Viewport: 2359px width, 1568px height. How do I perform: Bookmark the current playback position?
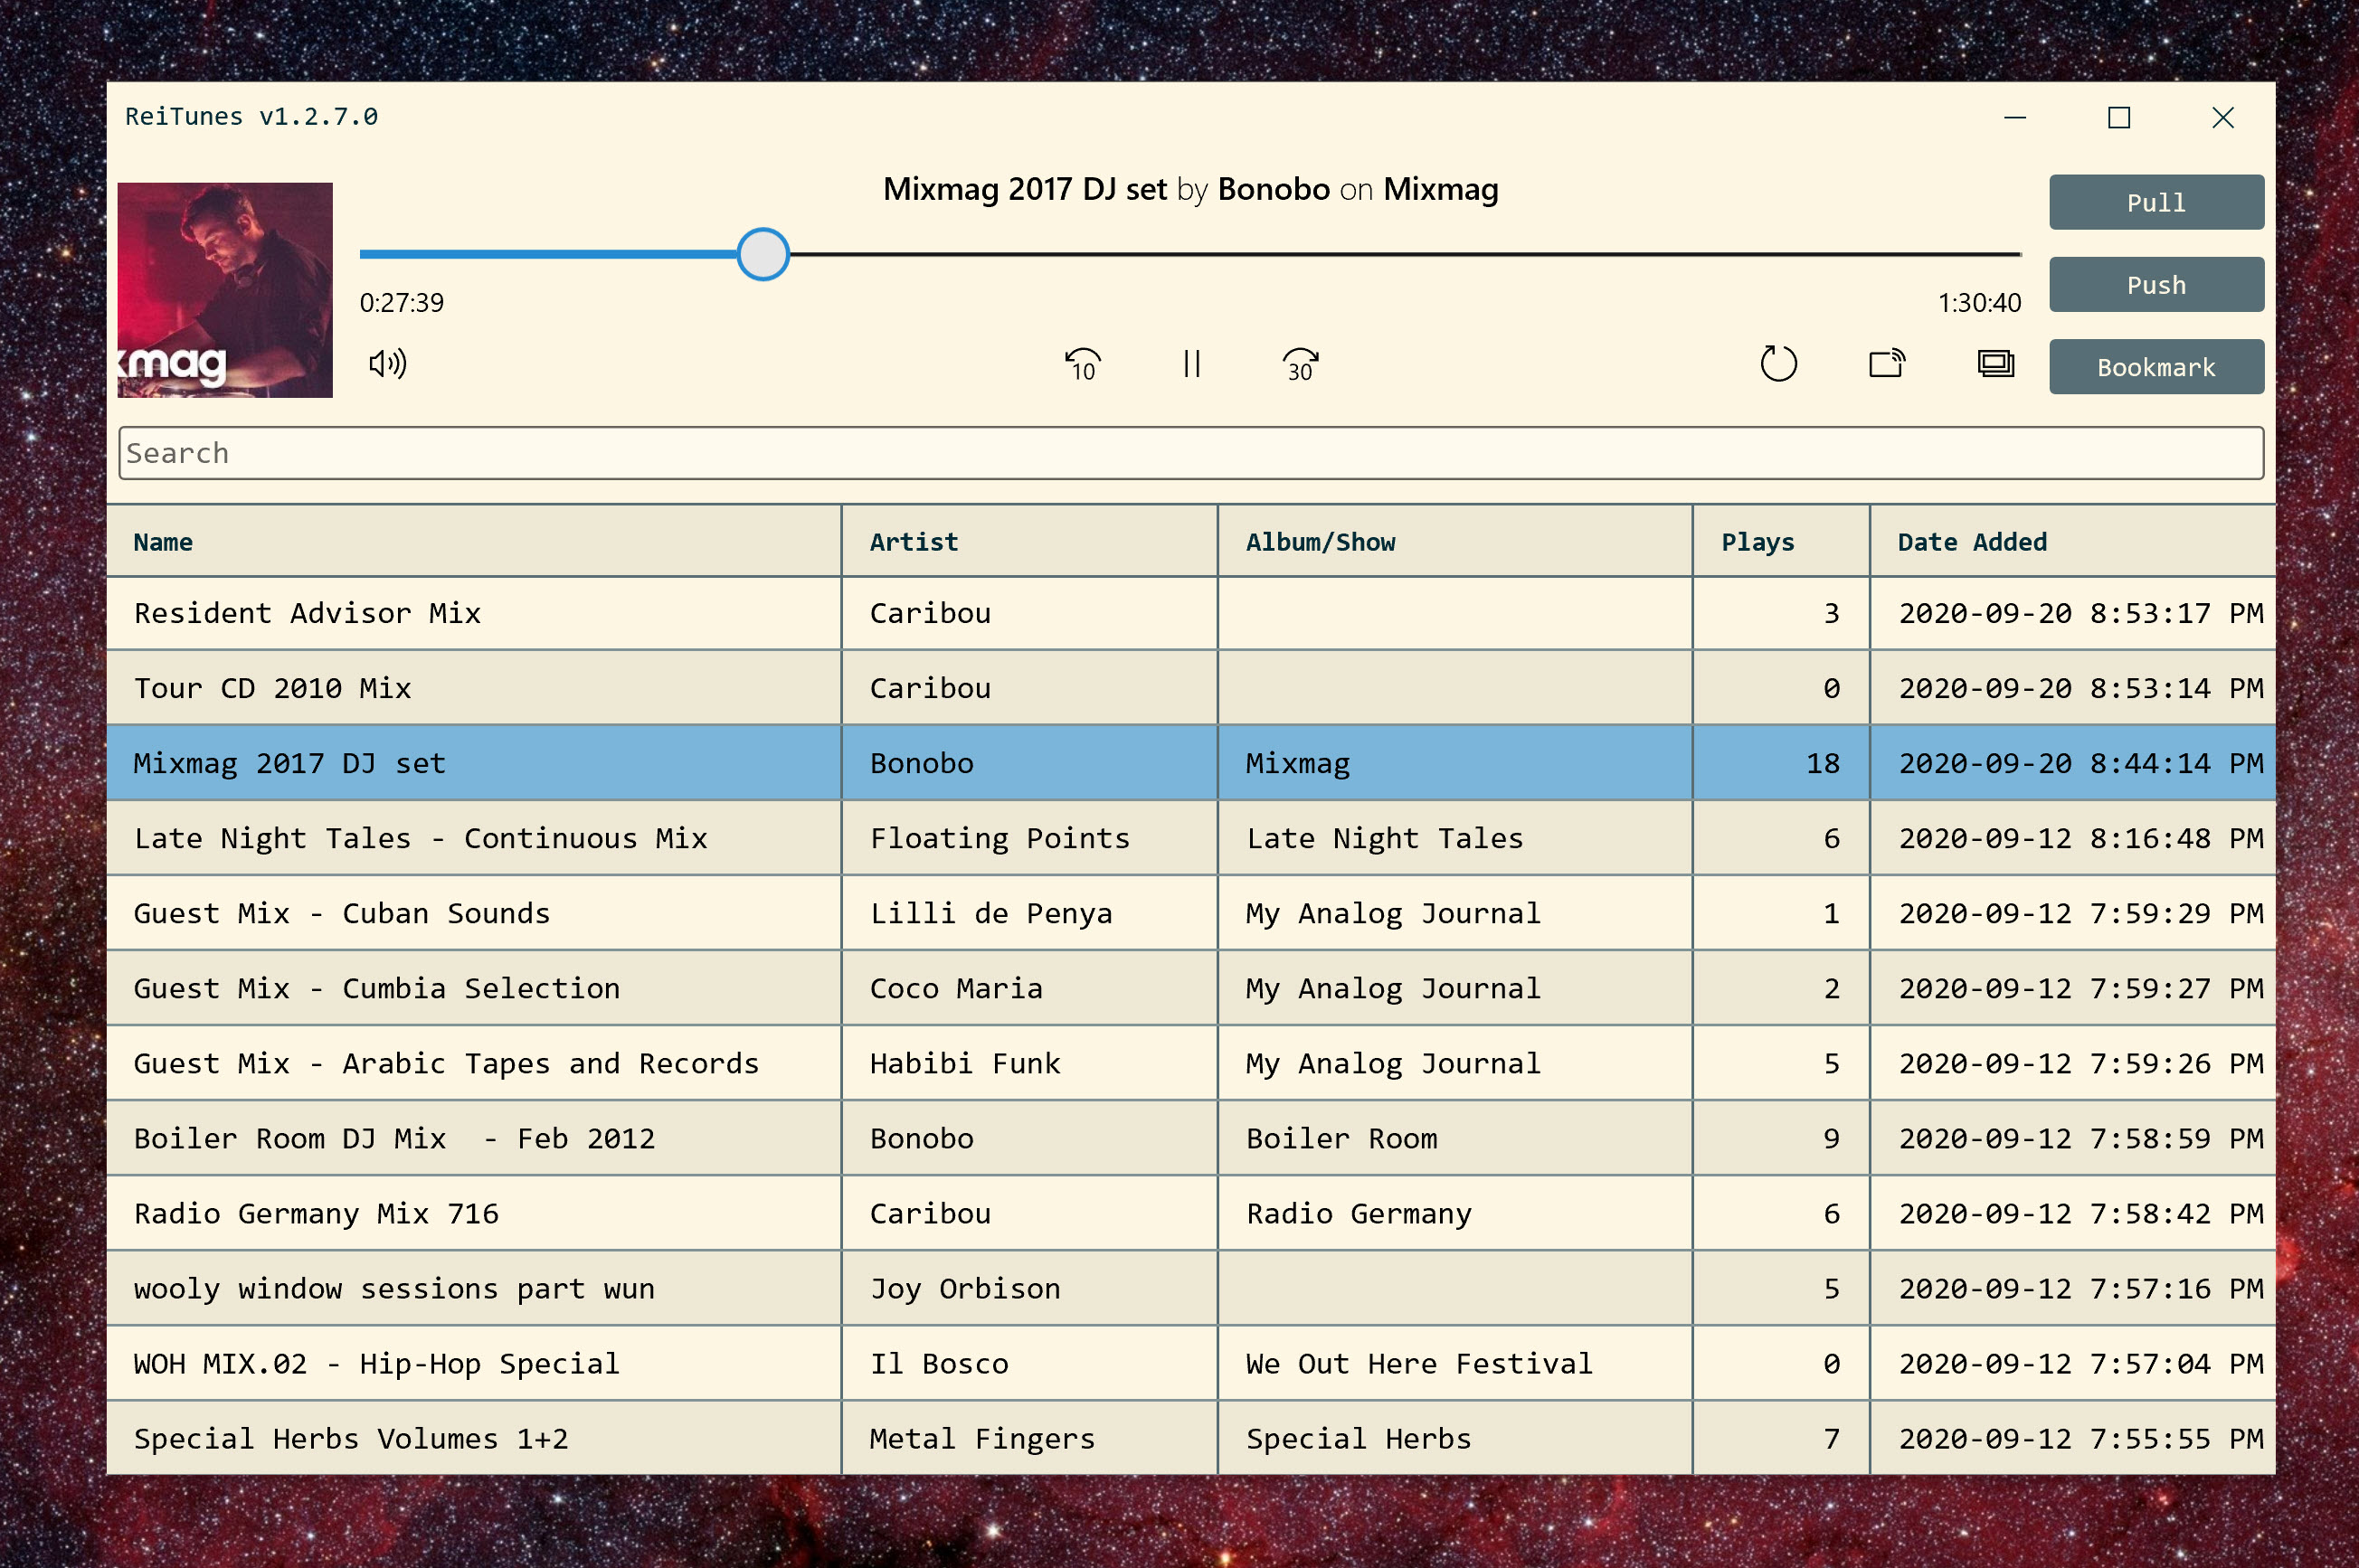click(x=2156, y=366)
